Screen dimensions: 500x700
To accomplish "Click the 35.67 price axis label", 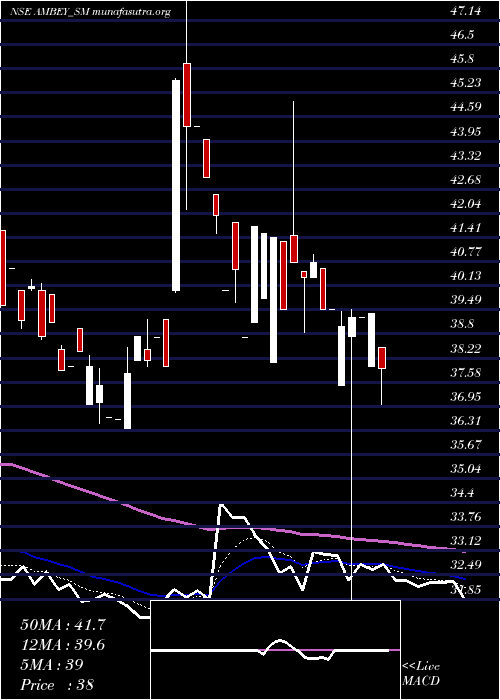I will point(465,445).
